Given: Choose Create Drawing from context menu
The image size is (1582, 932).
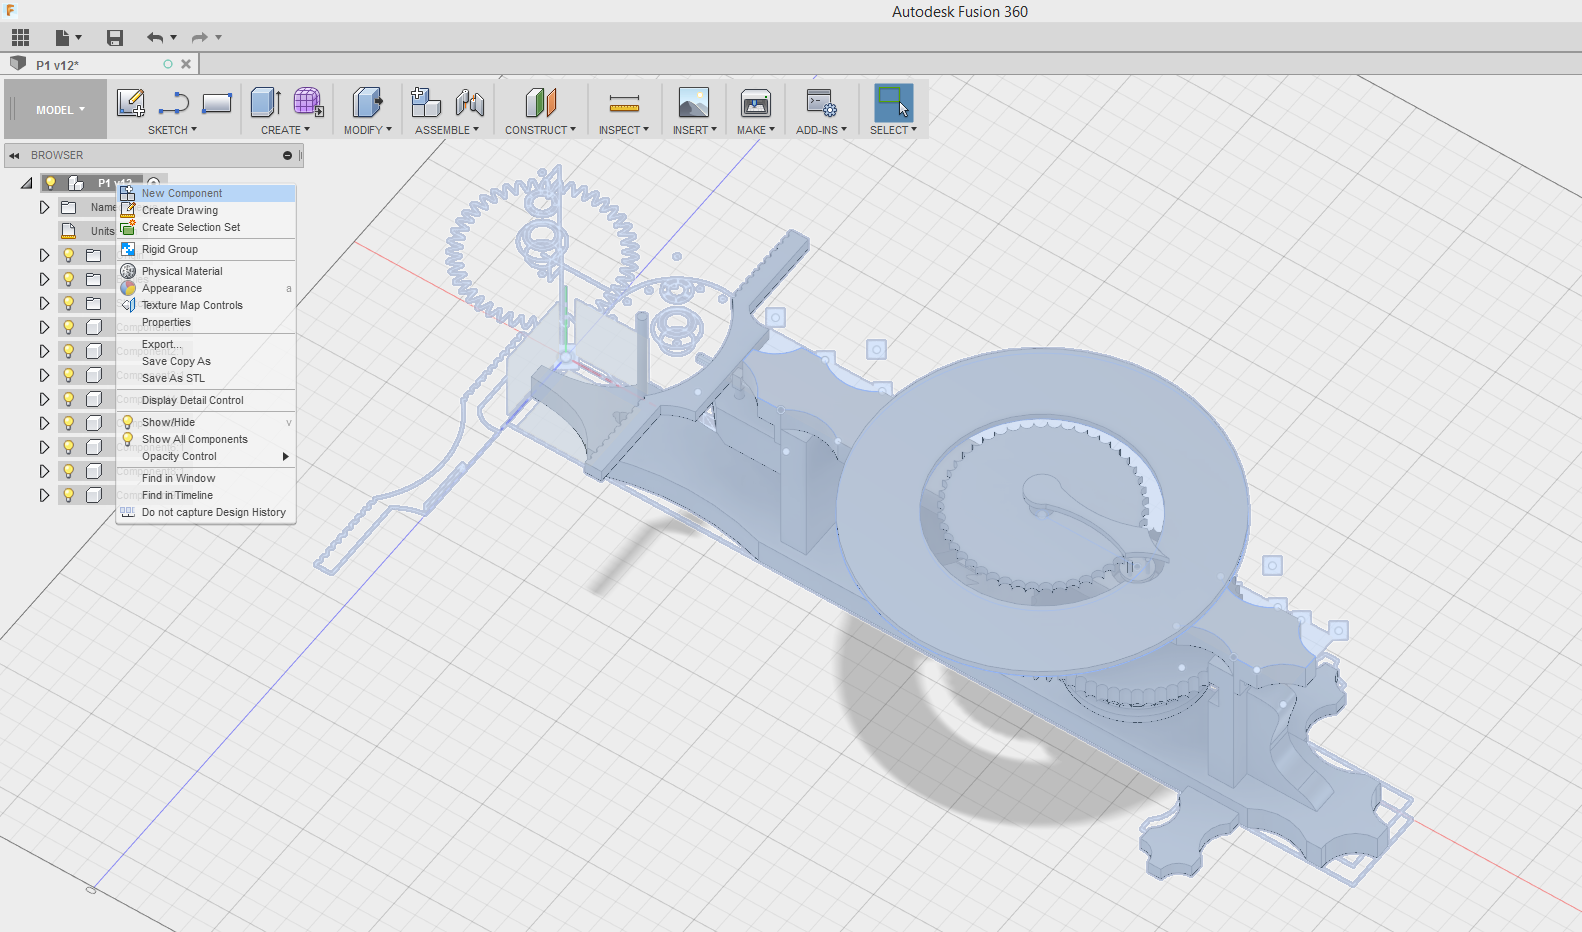Looking at the screenshot, I should coord(206,210).
